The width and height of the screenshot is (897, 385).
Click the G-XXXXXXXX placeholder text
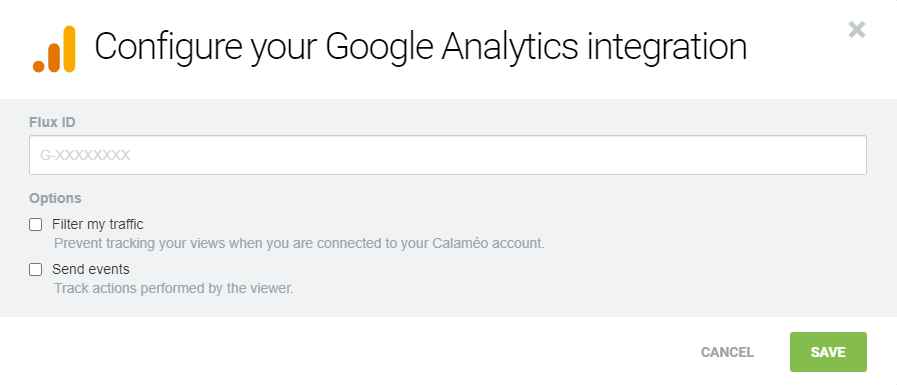click(85, 155)
